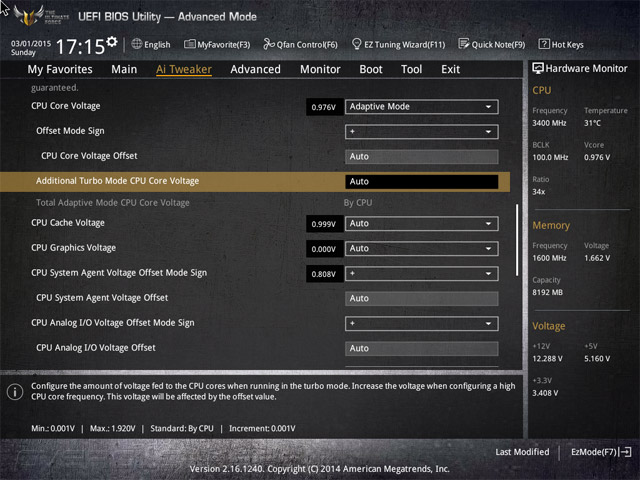The width and height of the screenshot is (640, 480).
Task: Click the 8192 MB capacity value
Action: coord(547,292)
